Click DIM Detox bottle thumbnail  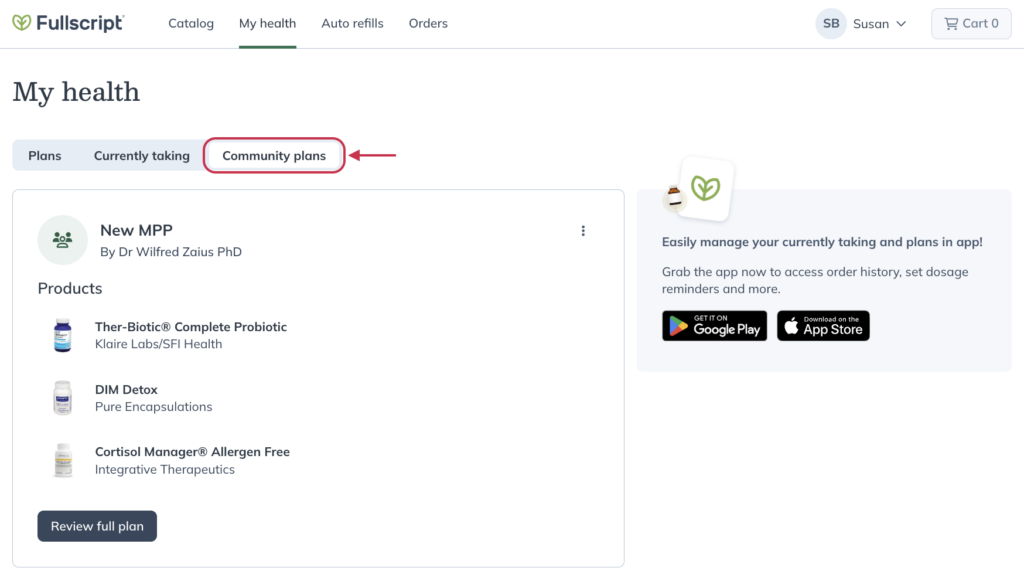(x=63, y=397)
